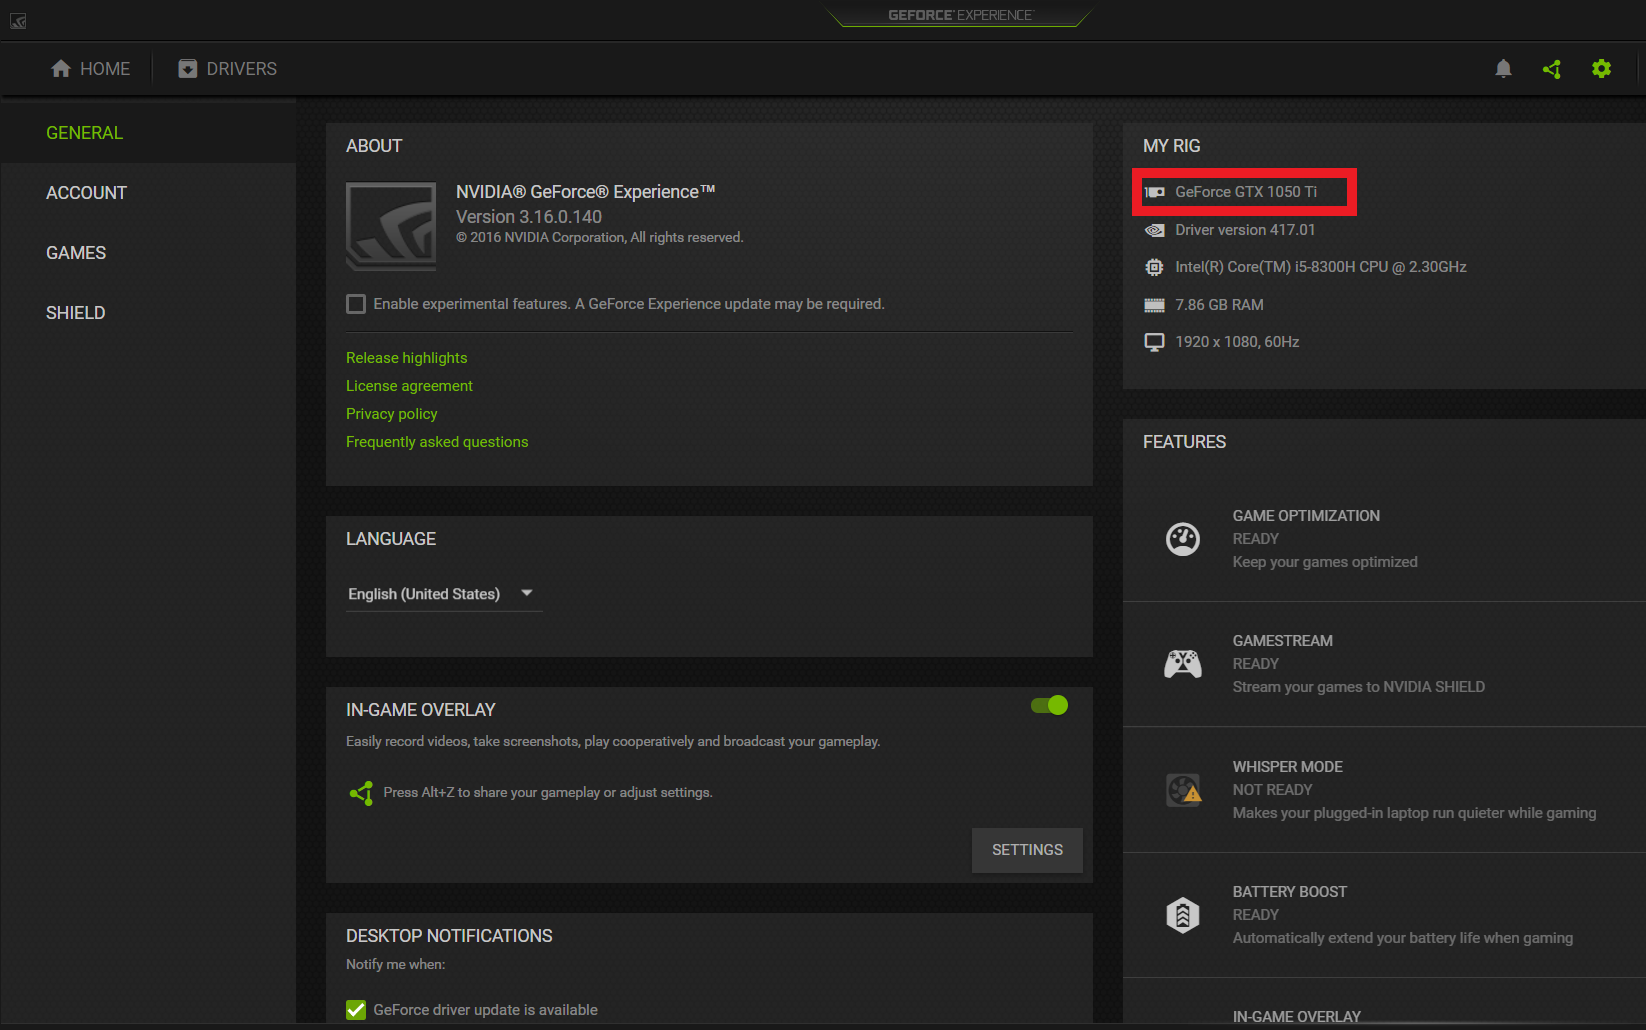Open settings with the green gear icon
Screen dimensions: 1646x1030
[1601, 68]
